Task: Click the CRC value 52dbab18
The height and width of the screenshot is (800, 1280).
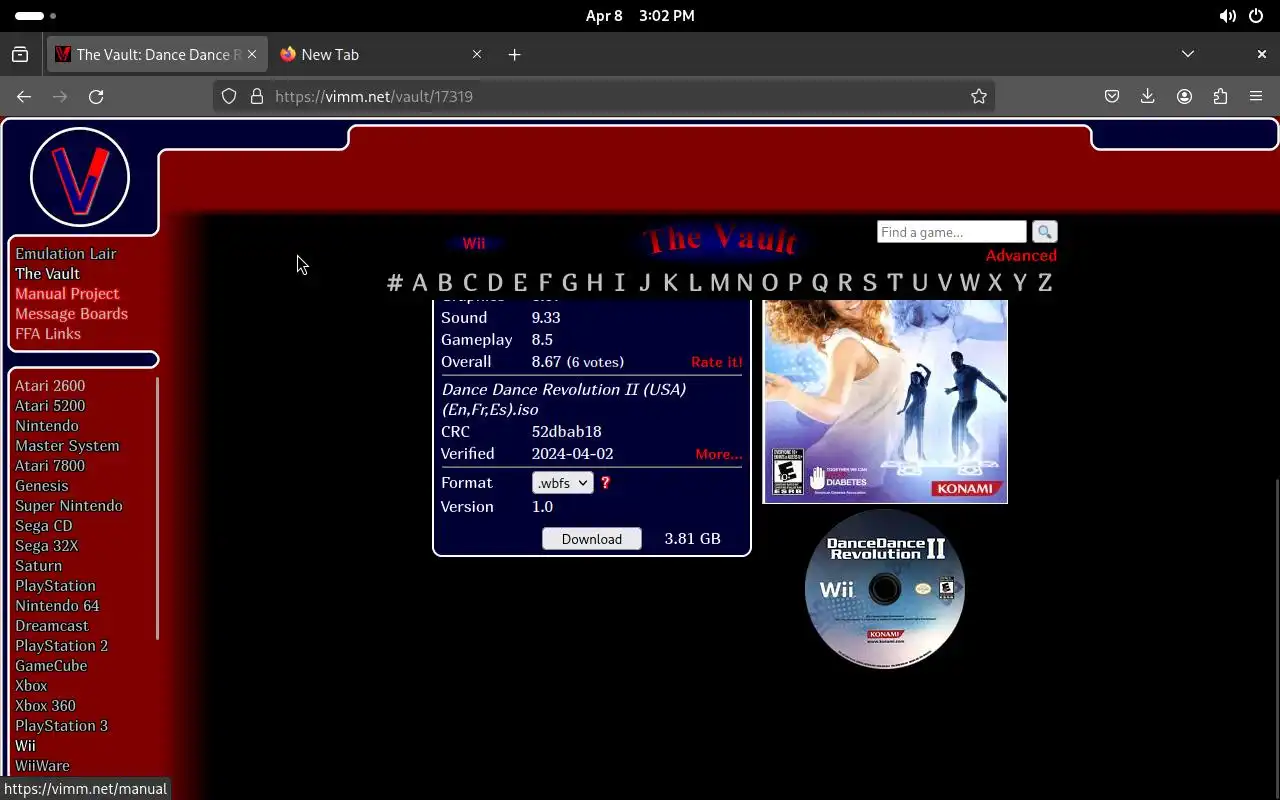Action: (x=567, y=432)
